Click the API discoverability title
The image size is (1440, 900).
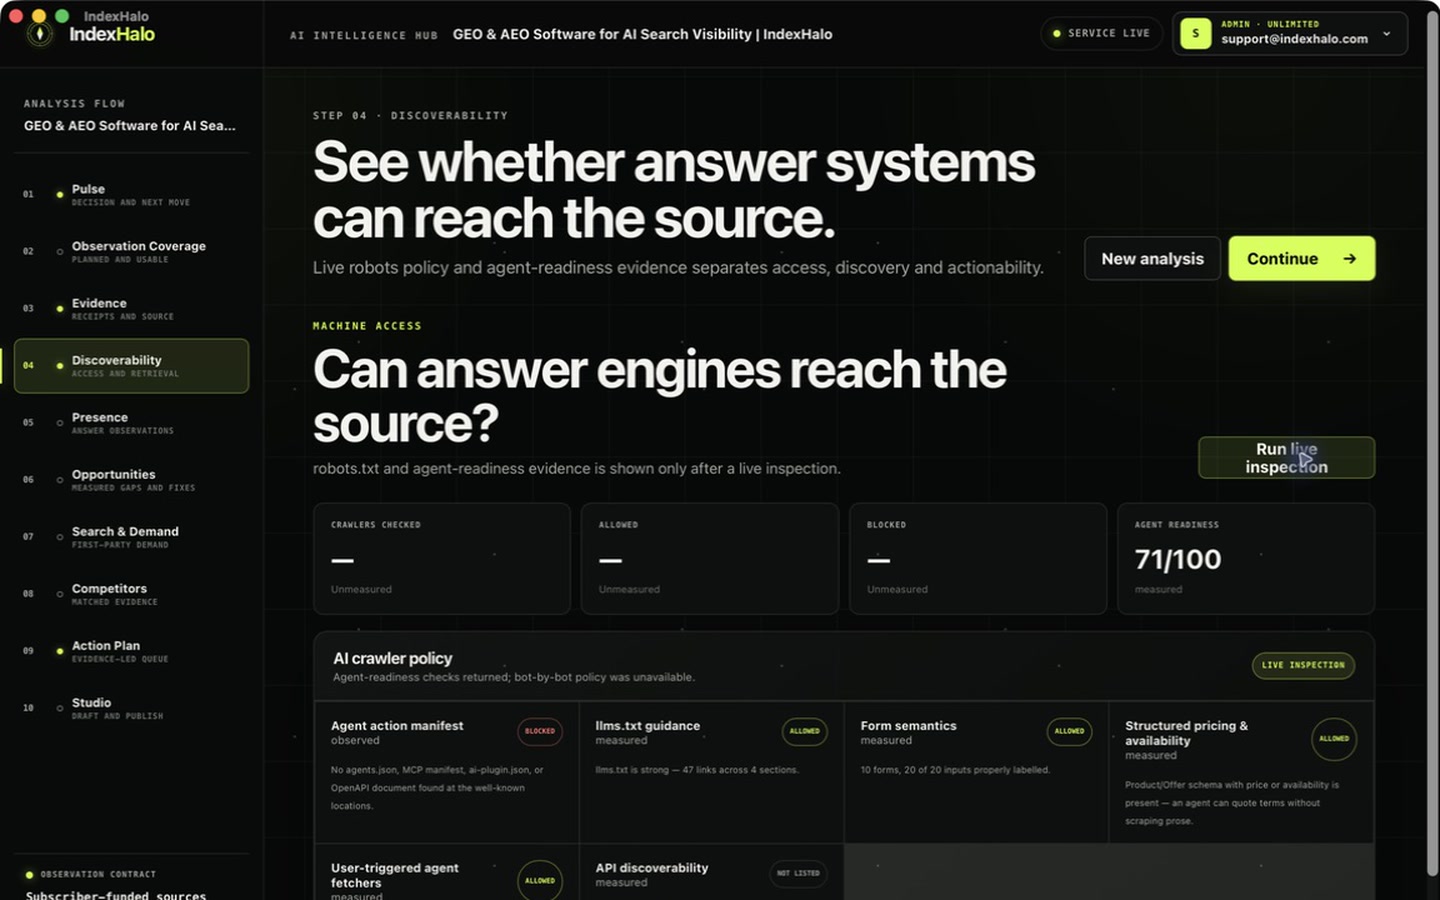click(x=651, y=868)
